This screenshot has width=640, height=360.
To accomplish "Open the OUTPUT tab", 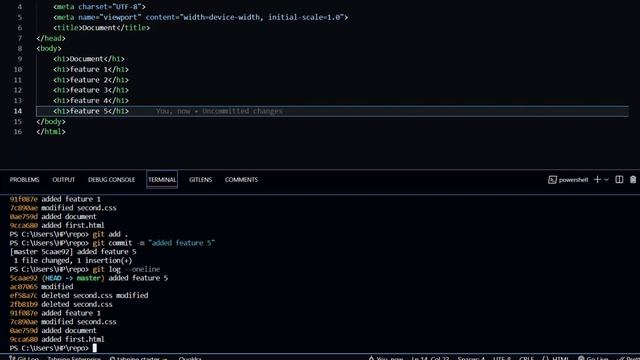I will click(64, 180).
